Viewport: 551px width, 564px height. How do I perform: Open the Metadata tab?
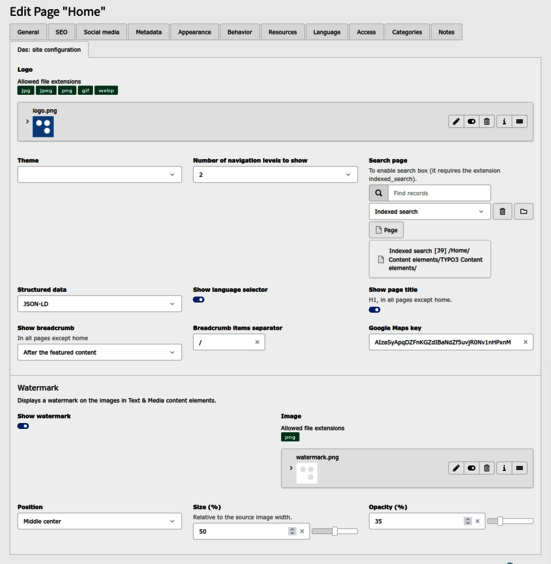tap(149, 32)
